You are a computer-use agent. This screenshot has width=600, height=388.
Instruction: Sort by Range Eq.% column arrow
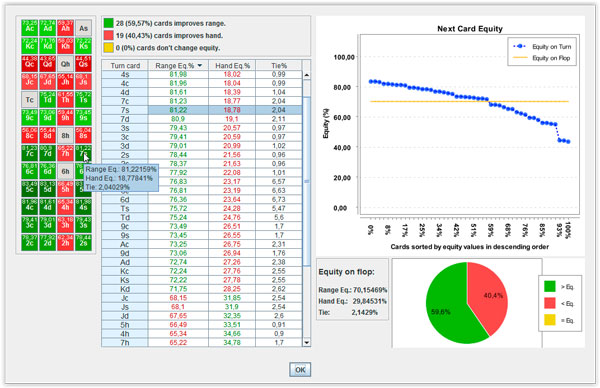(x=200, y=65)
